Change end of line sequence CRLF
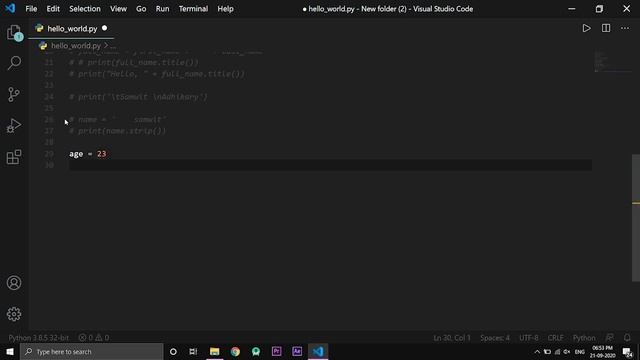This screenshot has width=640, height=360. [555, 338]
